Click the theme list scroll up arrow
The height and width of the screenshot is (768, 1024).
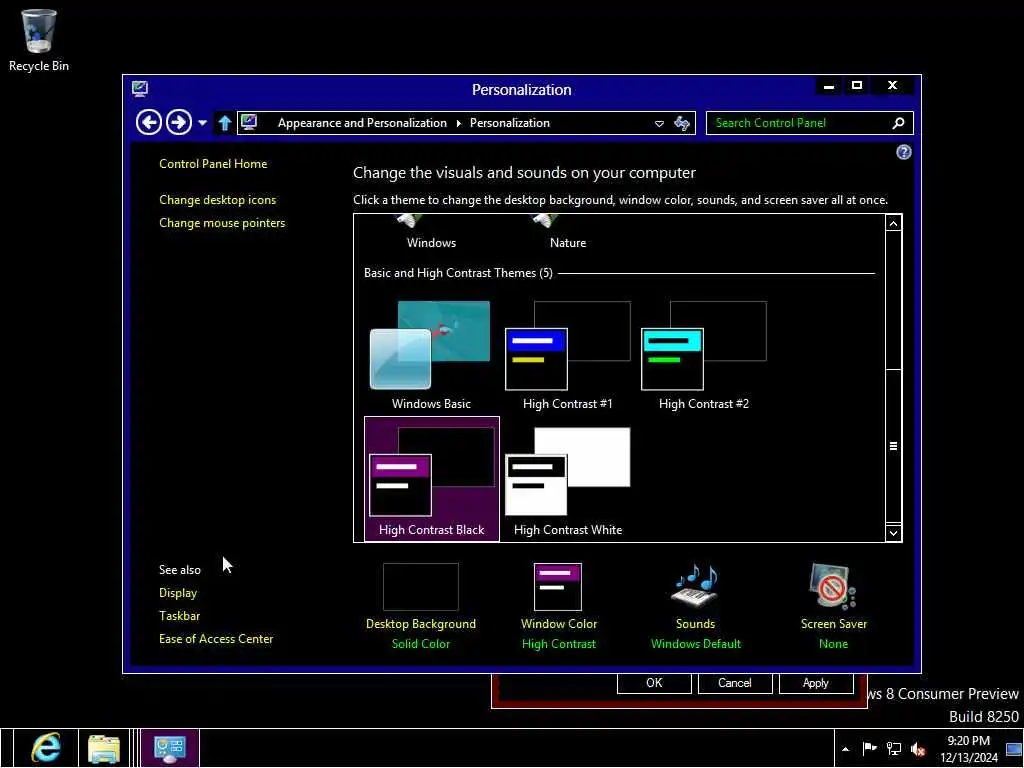pos(893,223)
